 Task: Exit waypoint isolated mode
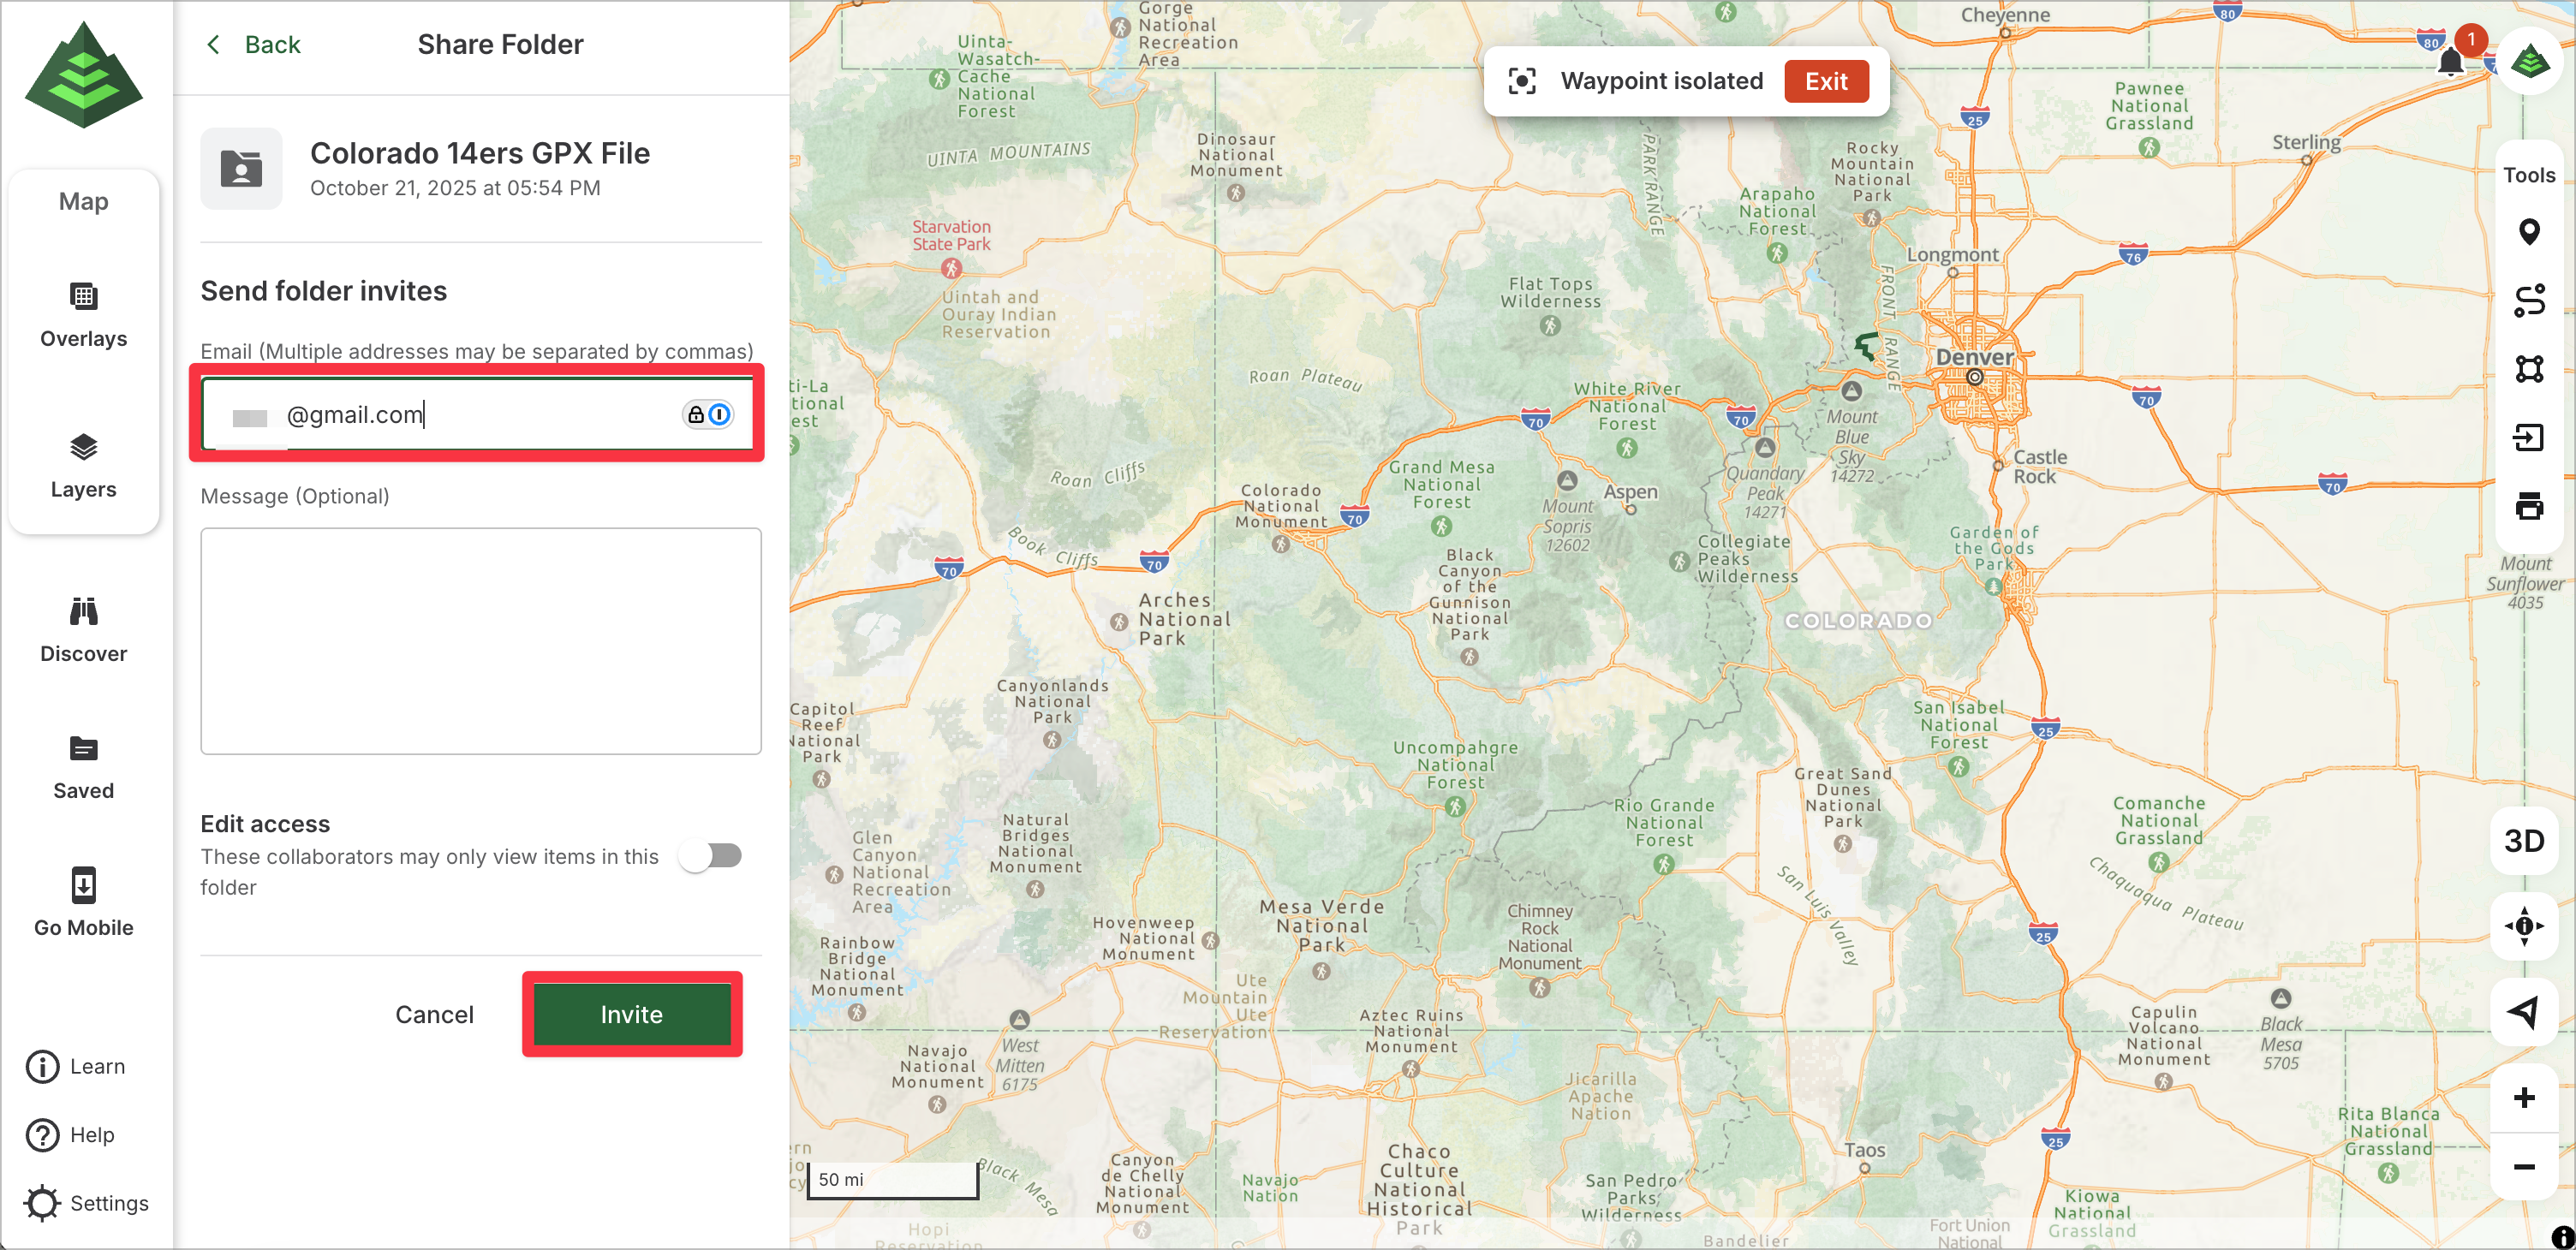[1825, 81]
